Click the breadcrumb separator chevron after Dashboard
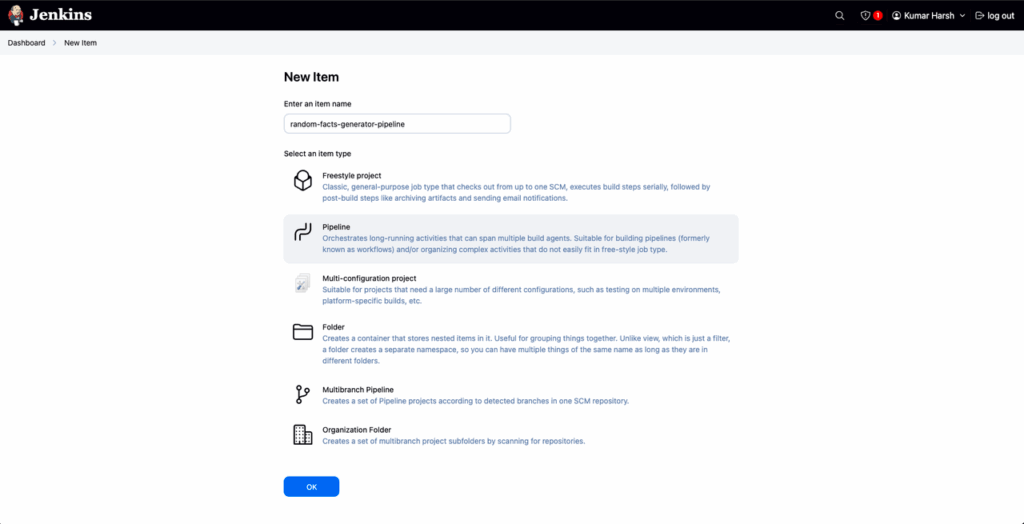 [55, 43]
